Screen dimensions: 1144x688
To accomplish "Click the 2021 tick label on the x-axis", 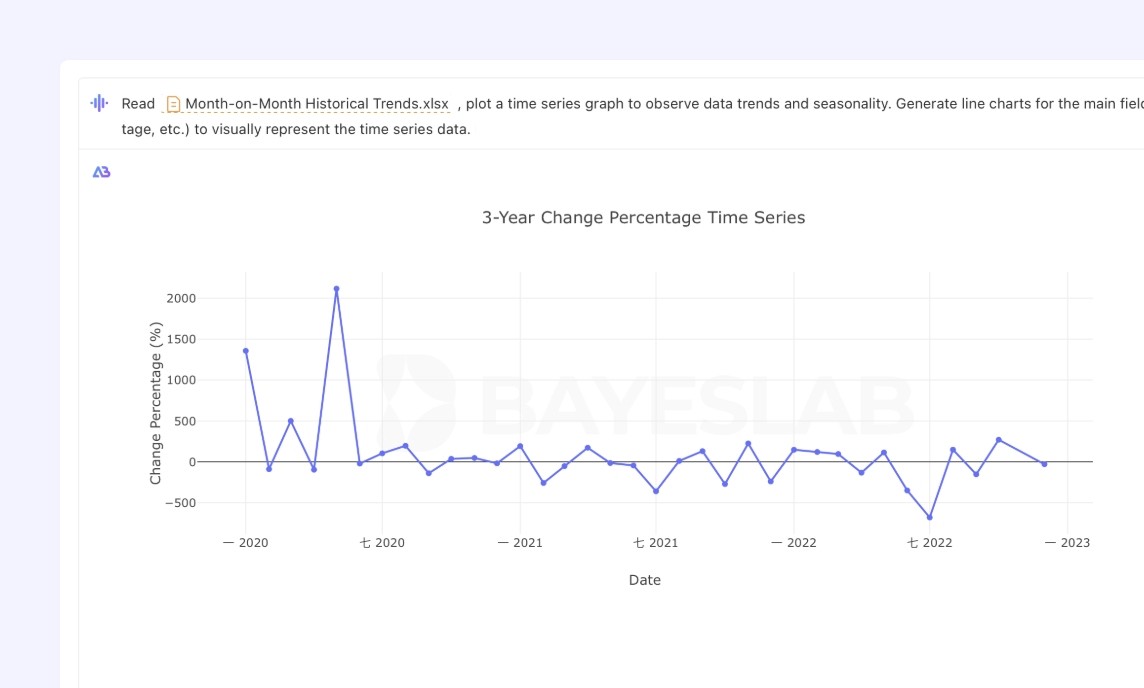I will click(520, 543).
